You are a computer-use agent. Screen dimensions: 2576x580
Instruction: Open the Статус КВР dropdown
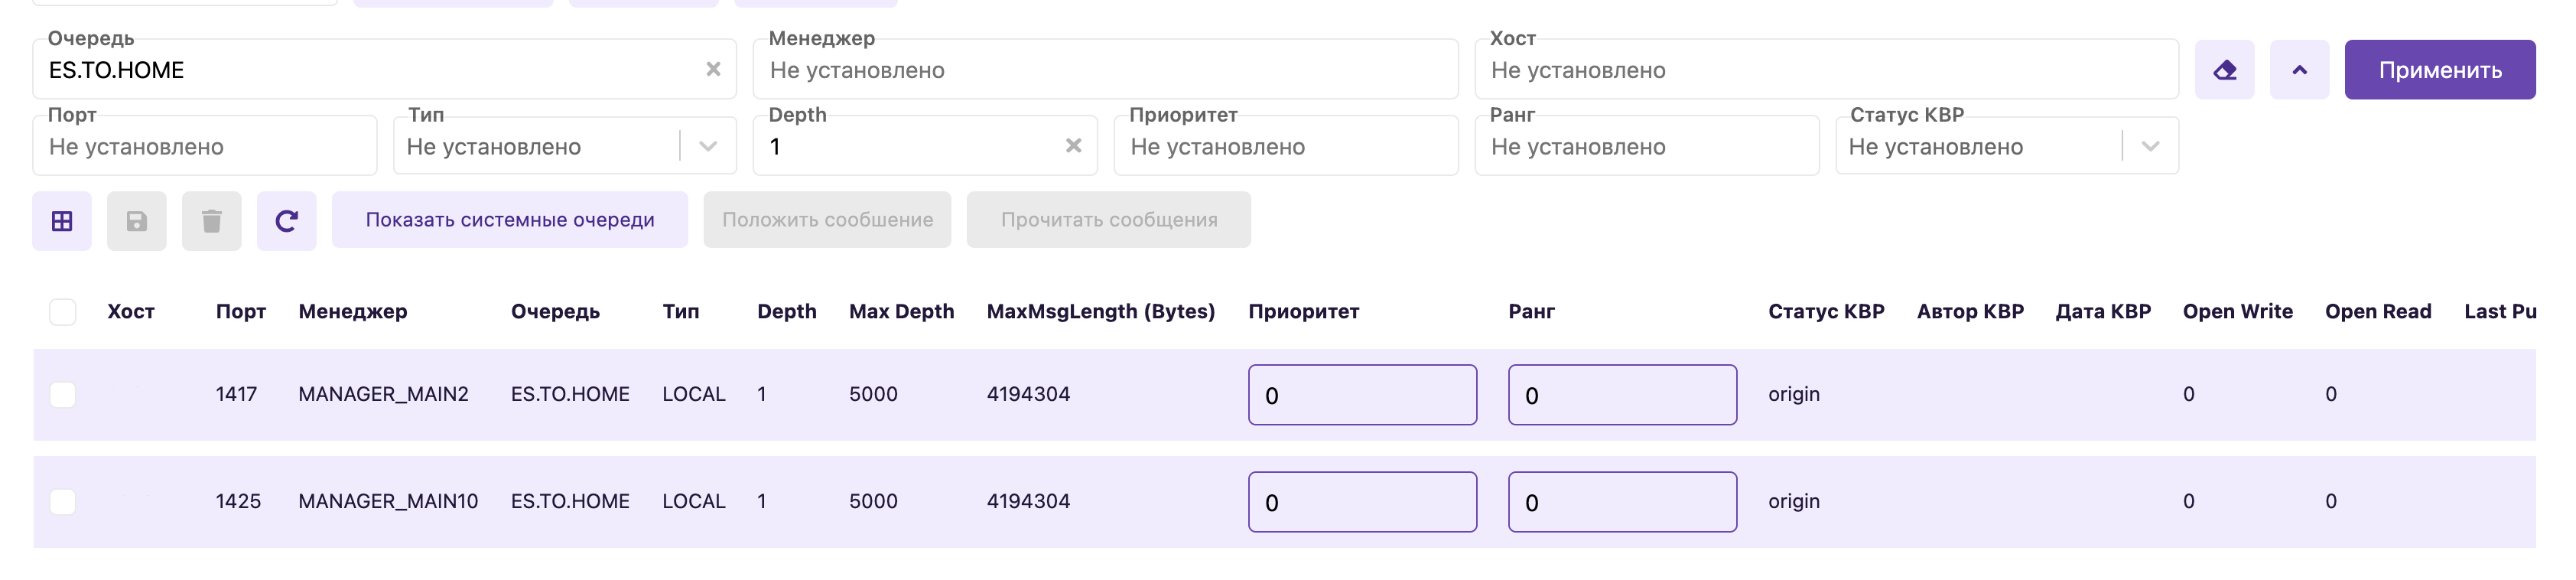coord(2150,147)
